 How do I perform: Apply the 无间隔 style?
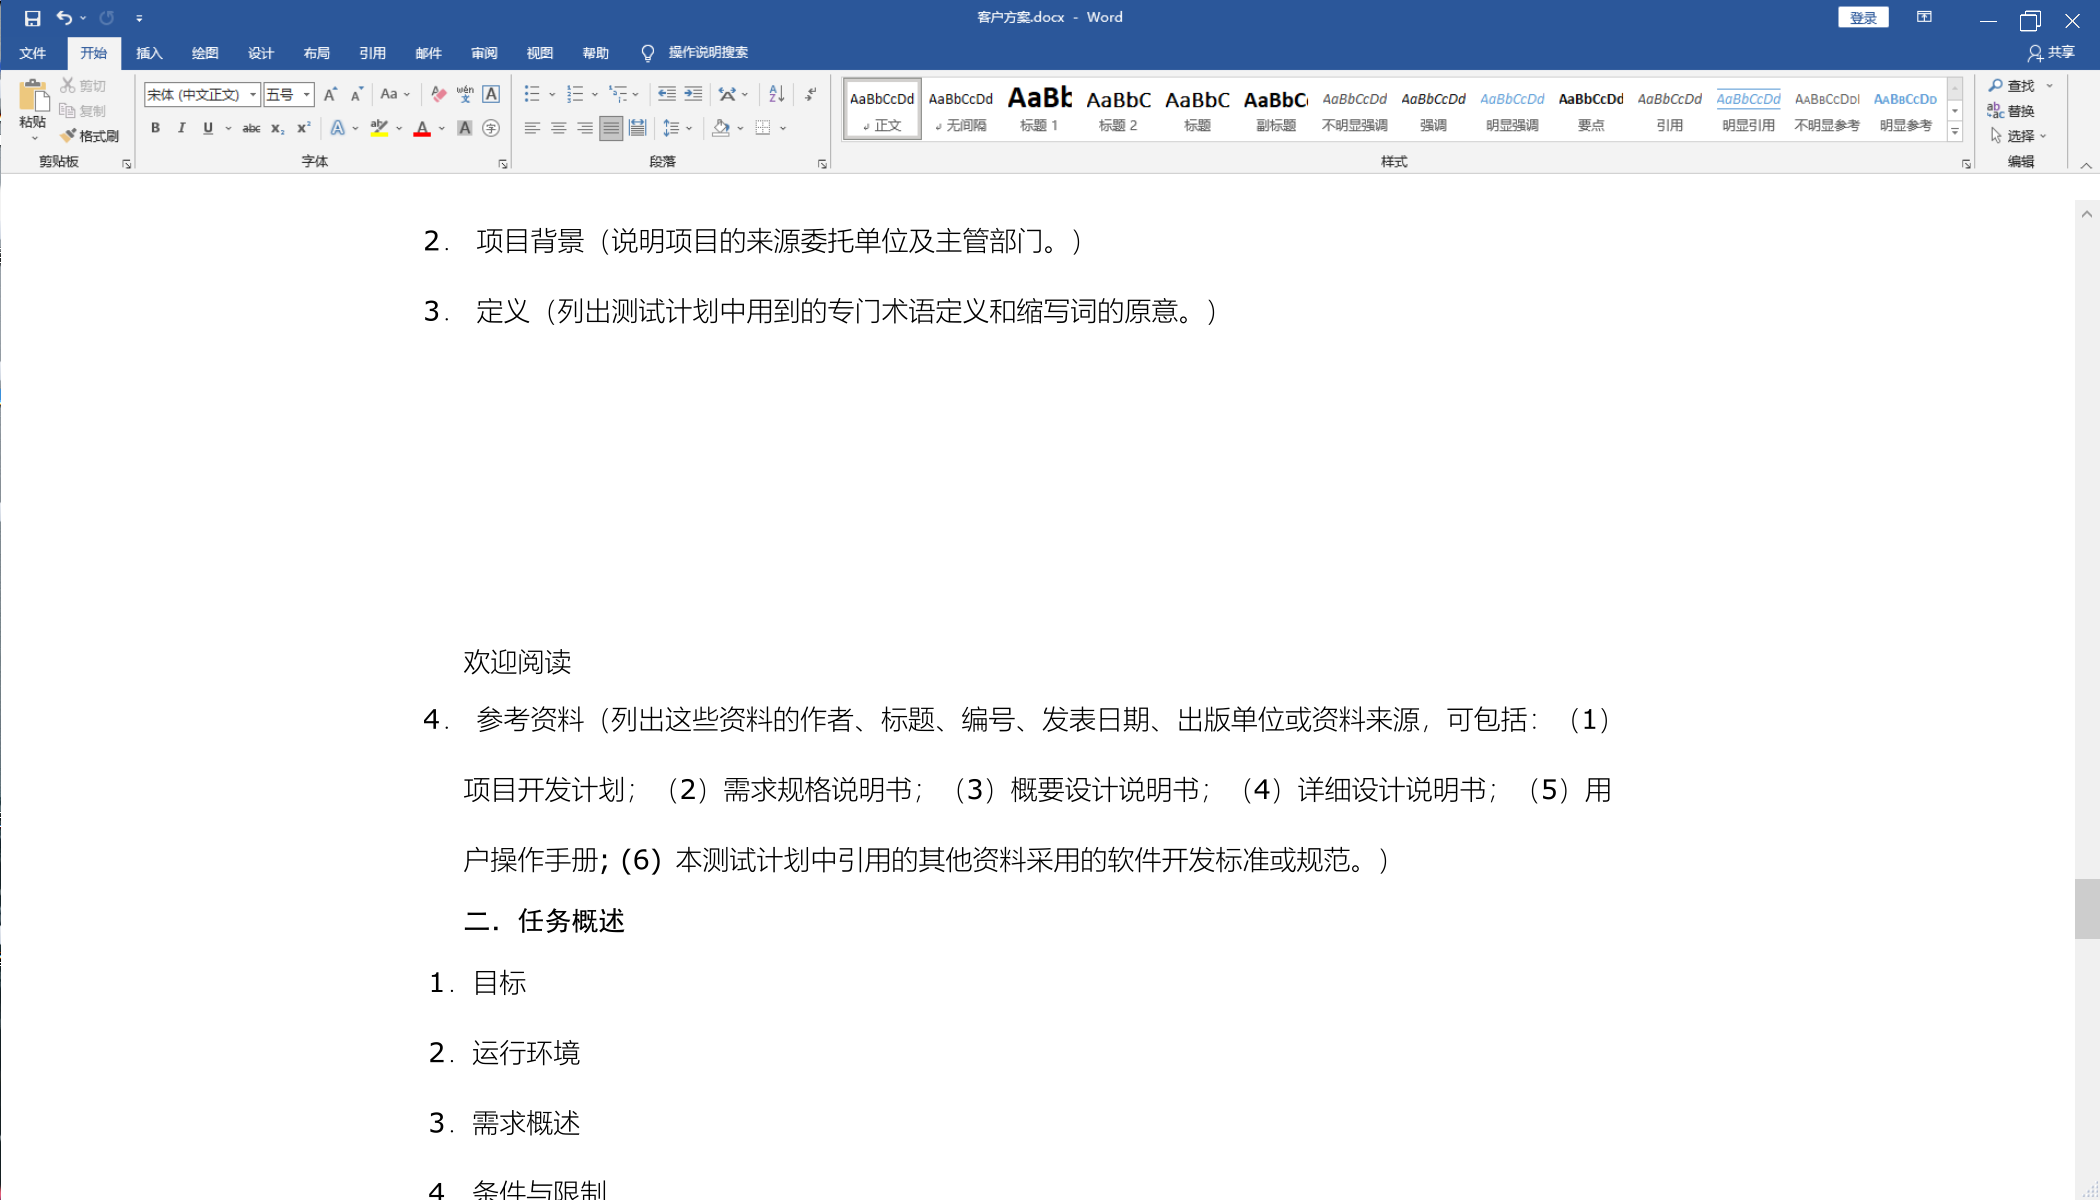(961, 110)
